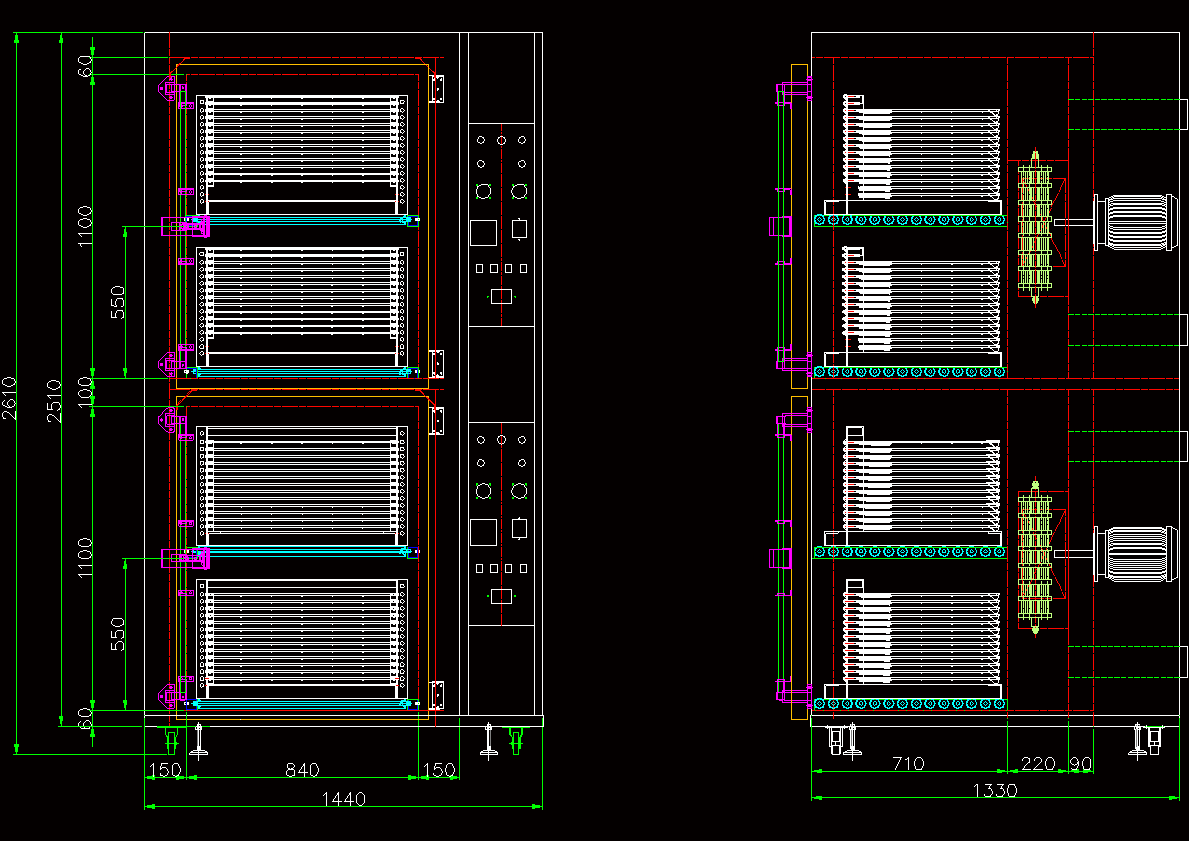Screen dimensions: 1189x841
Task: Select the large square display on upper control panel
Action: [483, 232]
